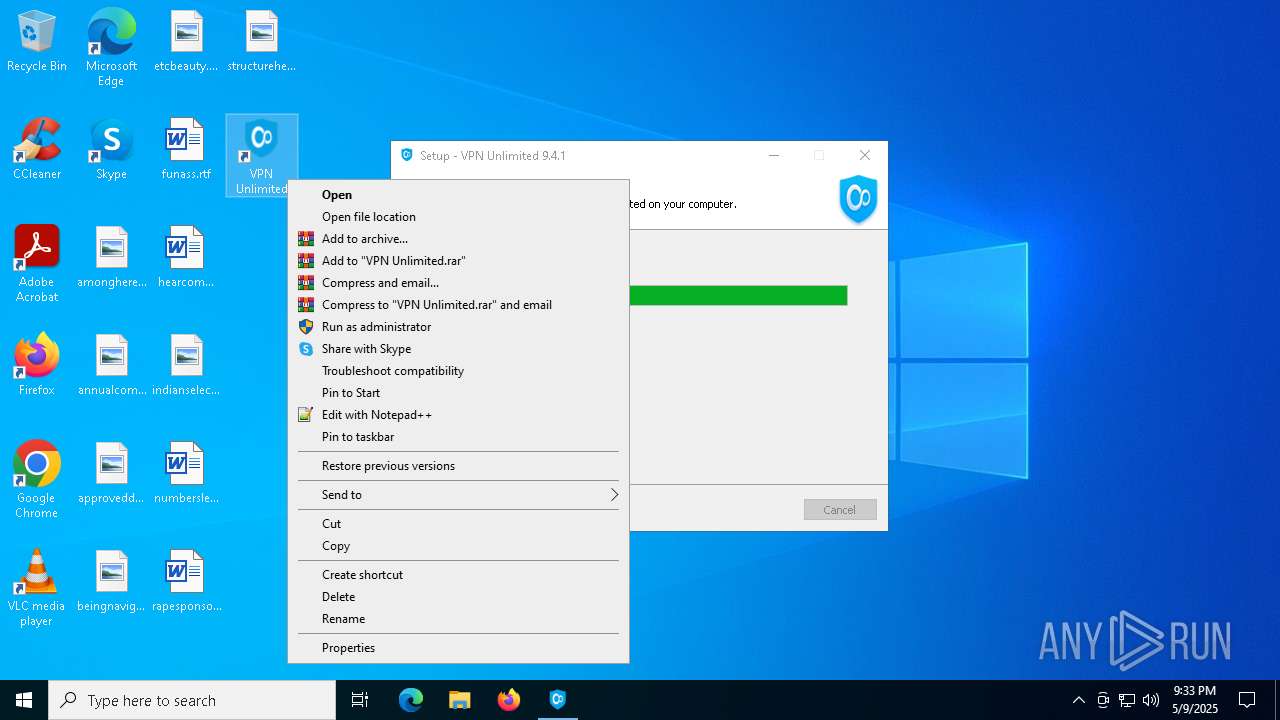This screenshot has height=720, width=1280.
Task: Select the rapesponso Word document icon
Action: (186, 582)
